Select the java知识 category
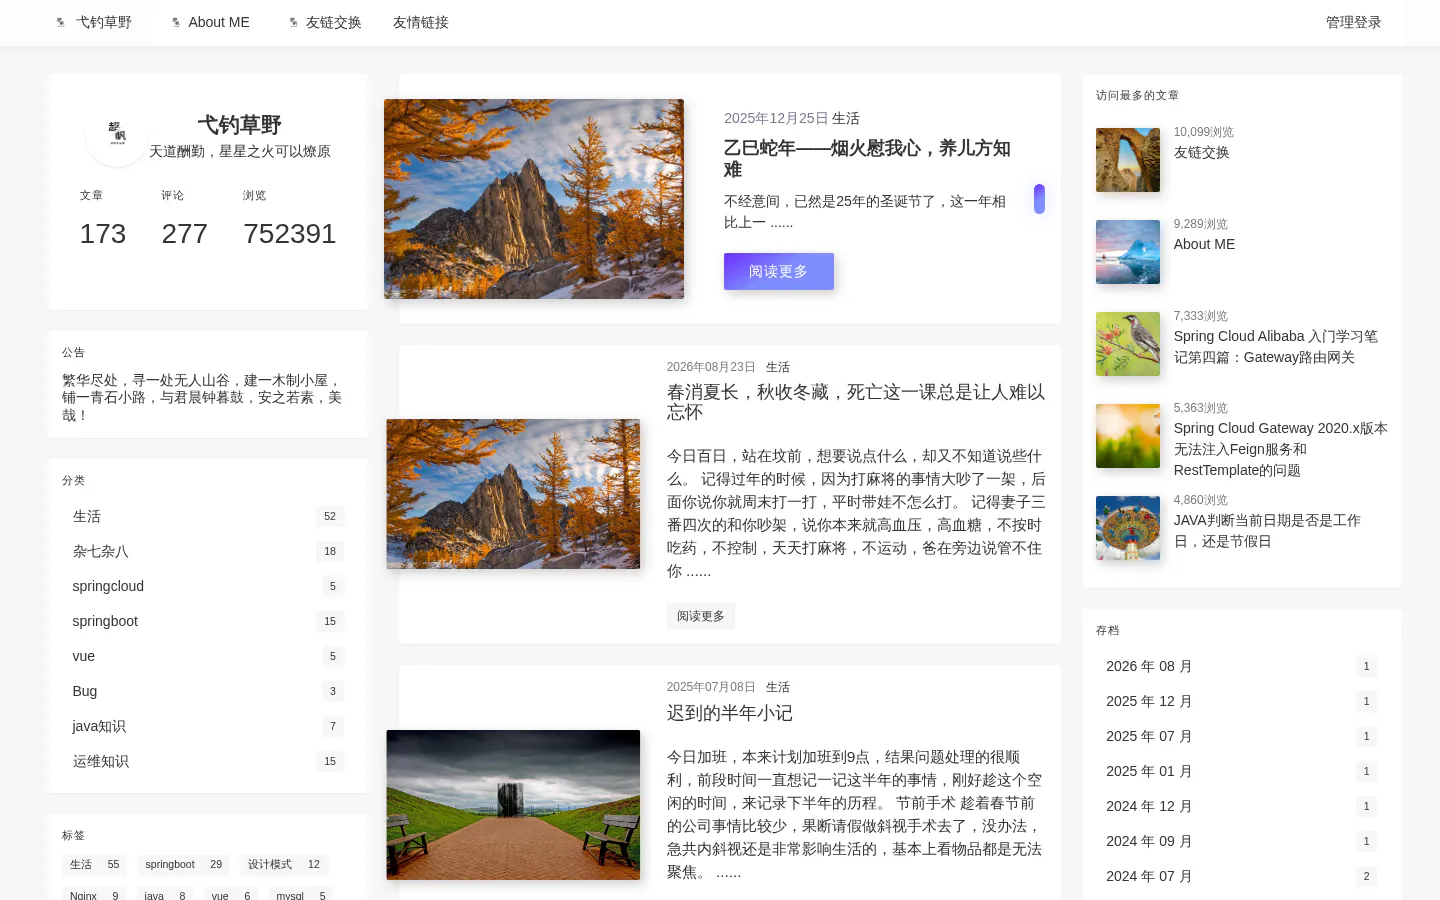 point(208,726)
